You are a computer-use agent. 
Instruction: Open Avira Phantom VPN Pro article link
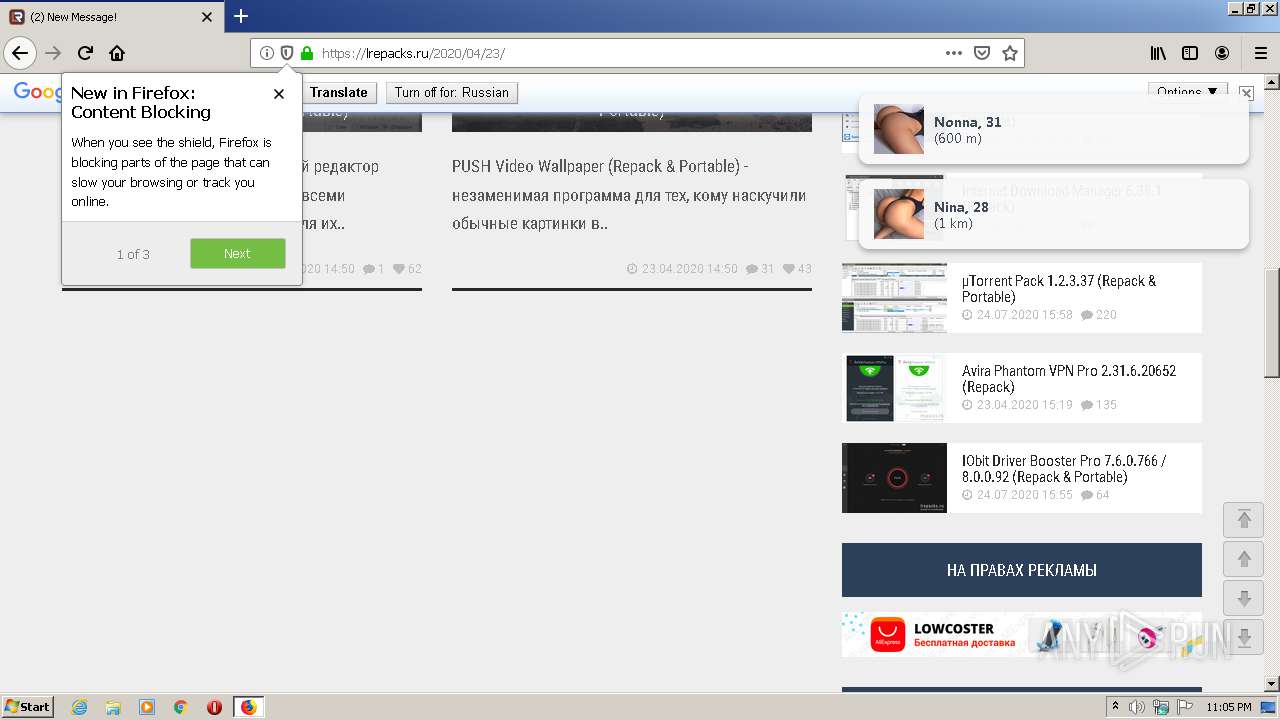[1069, 379]
